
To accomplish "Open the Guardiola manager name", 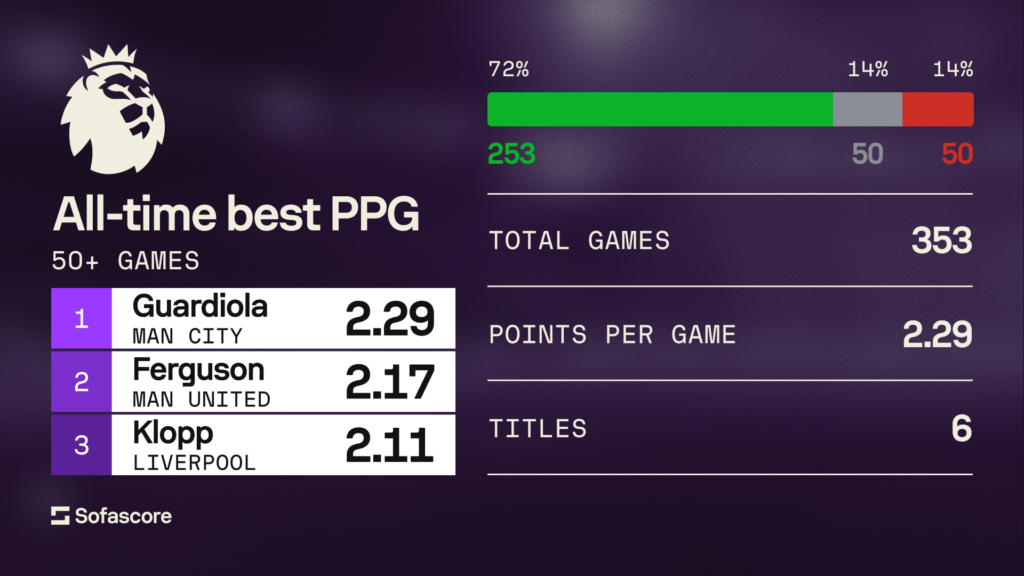I will (x=199, y=305).
